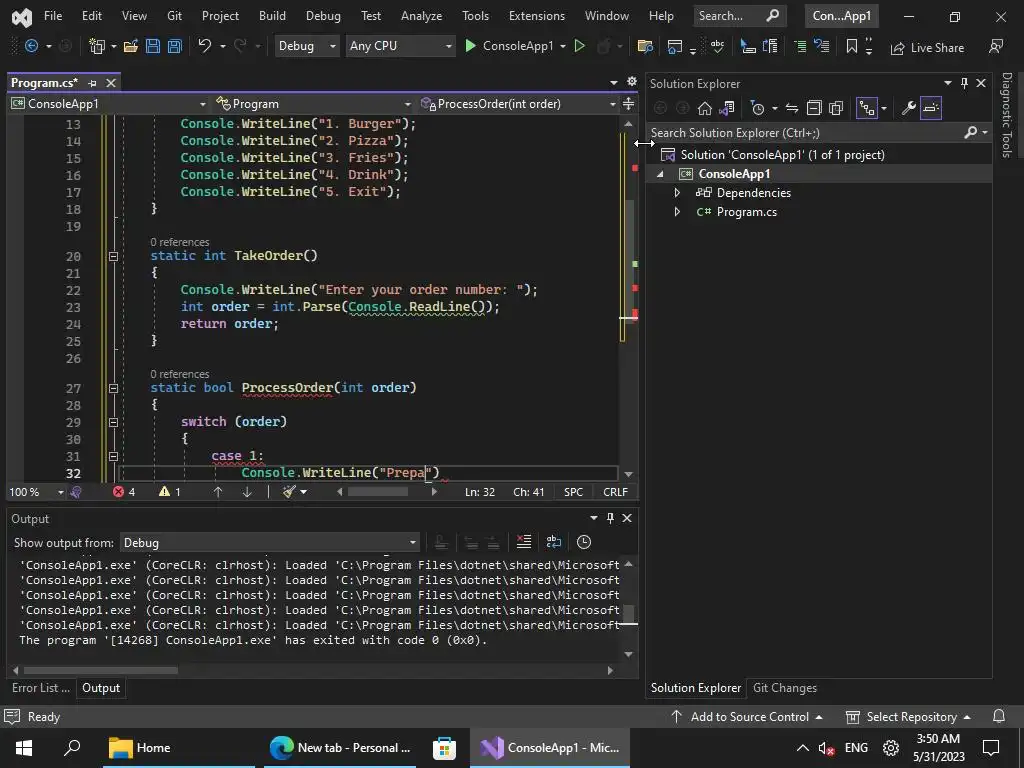The image size is (1024, 768).
Task: Open the Extensions menu
Action: (x=537, y=16)
